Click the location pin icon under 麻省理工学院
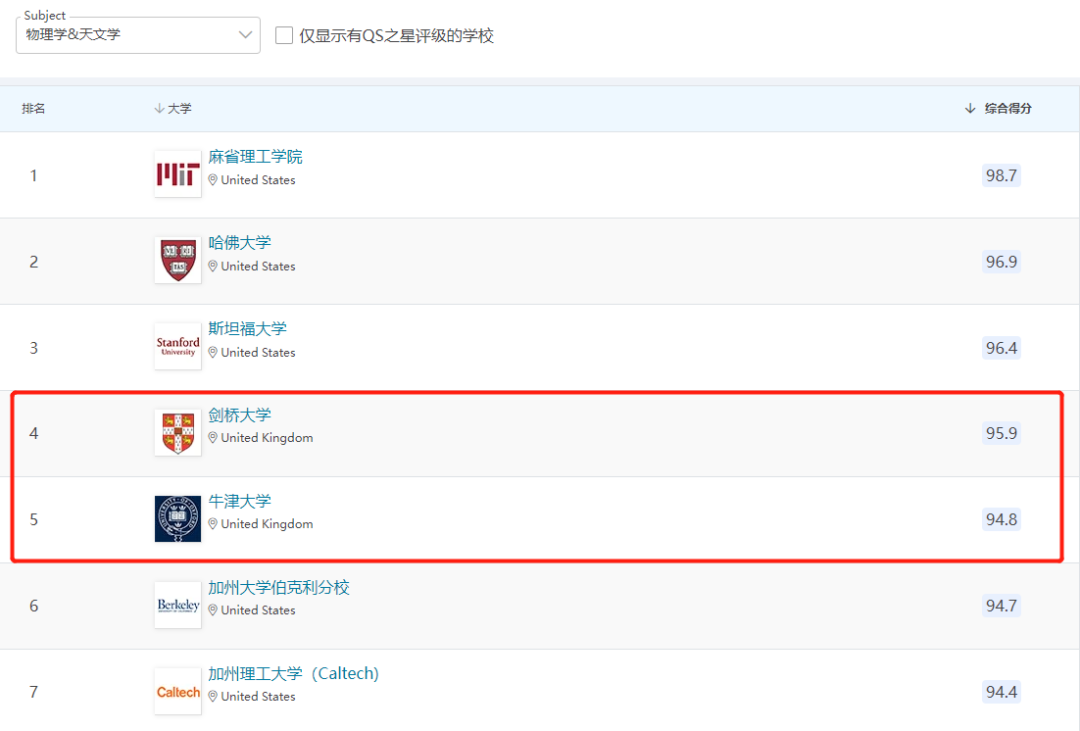 pos(213,180)
